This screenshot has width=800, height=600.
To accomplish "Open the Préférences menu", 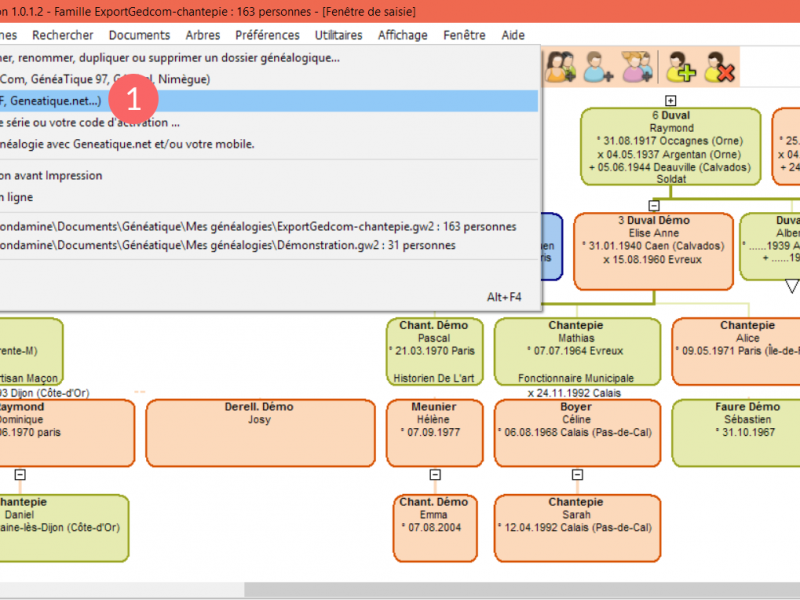I will pos(266,35).
